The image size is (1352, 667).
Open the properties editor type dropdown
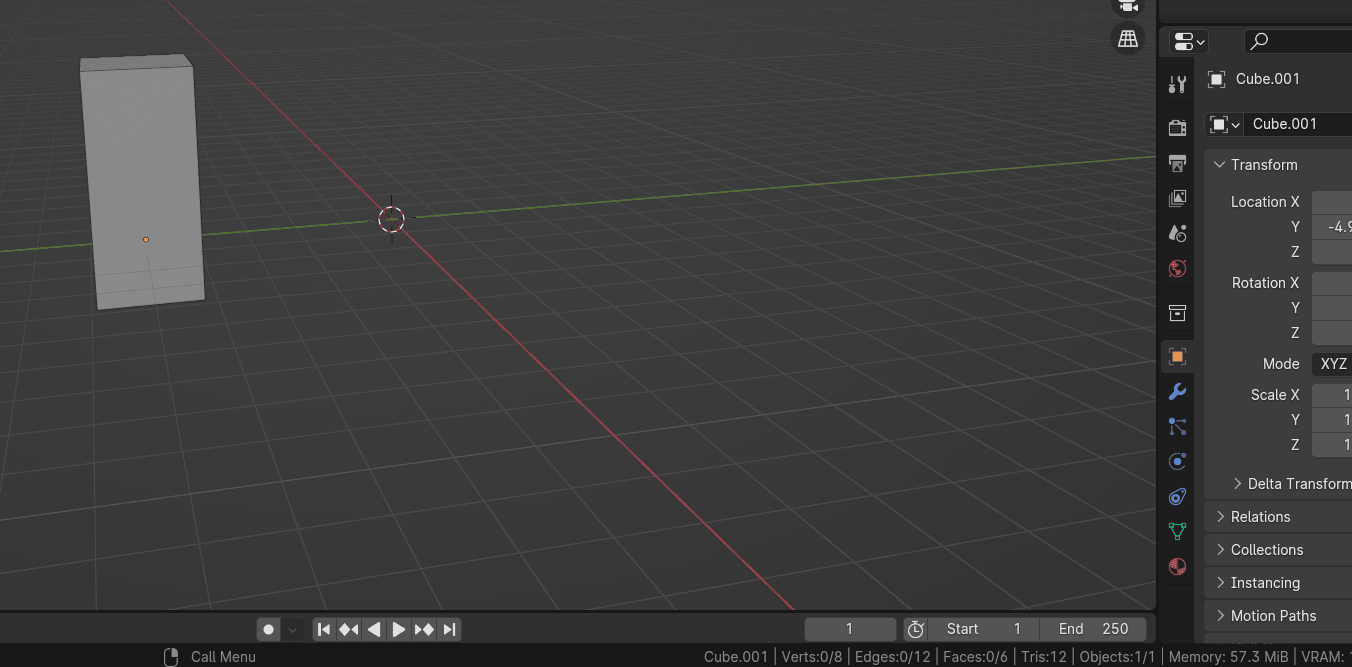[1189, 41]
